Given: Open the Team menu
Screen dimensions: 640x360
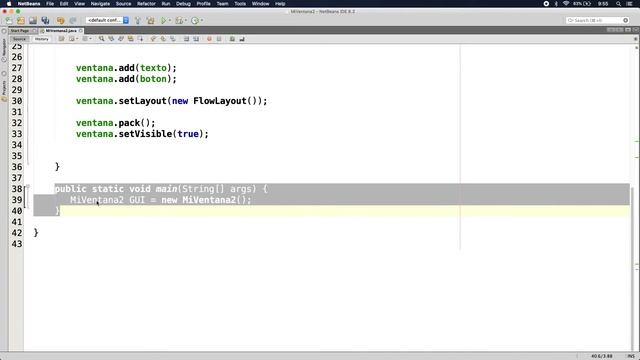Looking at the screenshot, I should pyautogui.click(x=222, y=4).
